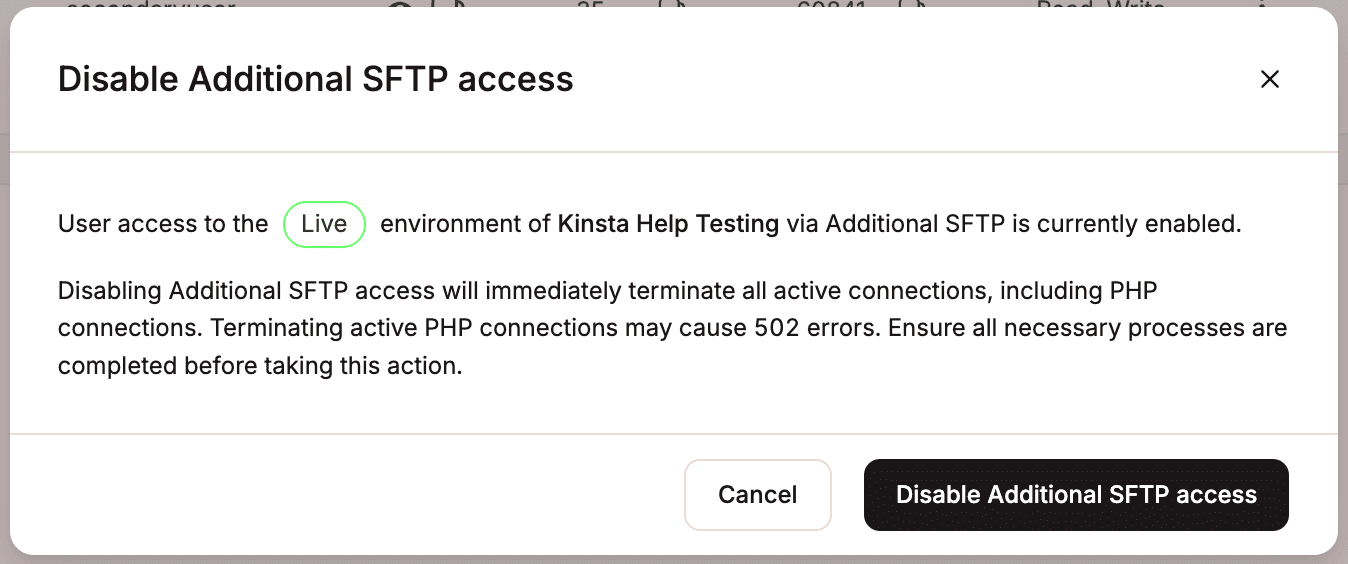Click the 'User access to the' text
The image size is (1348, 564).
(x=163, y=224)
